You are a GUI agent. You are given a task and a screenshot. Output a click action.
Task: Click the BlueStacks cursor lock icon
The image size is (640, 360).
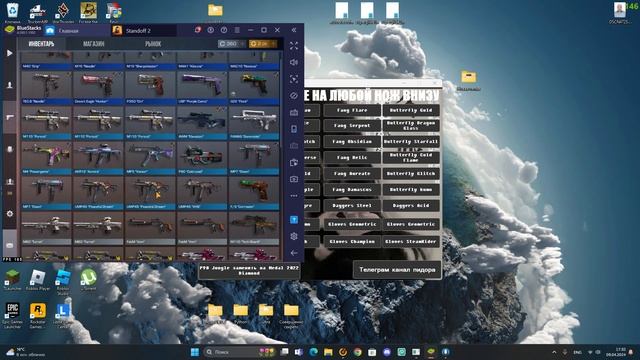click(294, 79)
